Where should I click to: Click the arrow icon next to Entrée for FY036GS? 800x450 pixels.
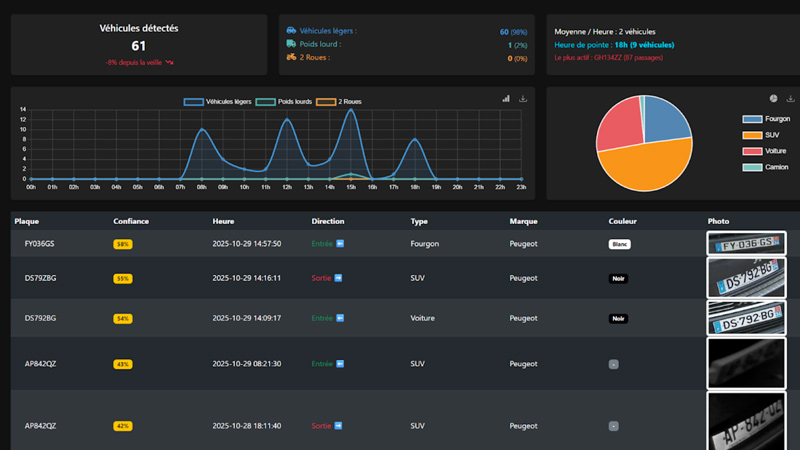[x=339, y=243]
